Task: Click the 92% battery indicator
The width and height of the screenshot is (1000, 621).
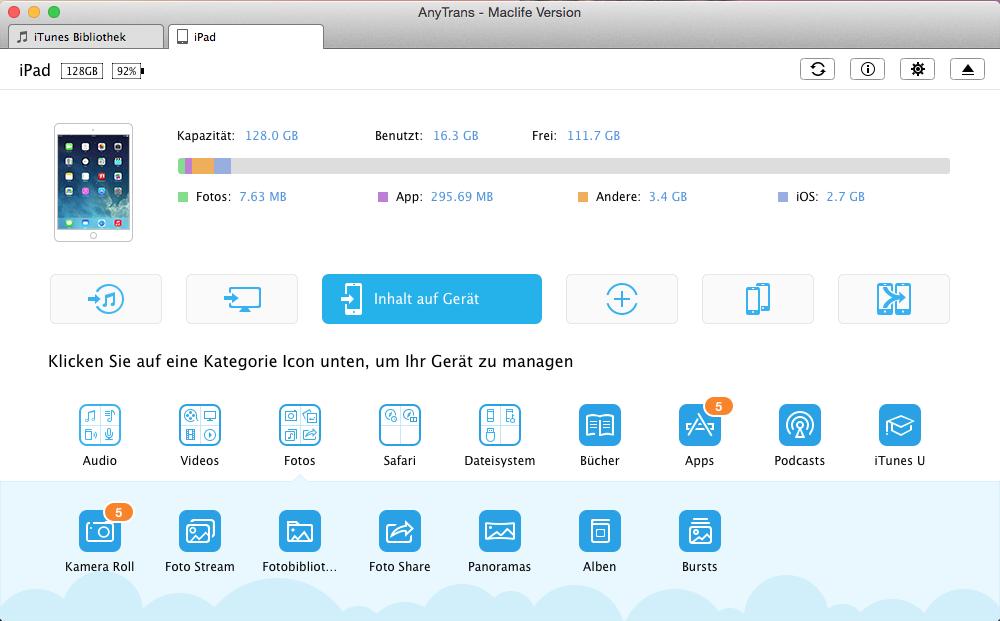Action: (128, 71)
